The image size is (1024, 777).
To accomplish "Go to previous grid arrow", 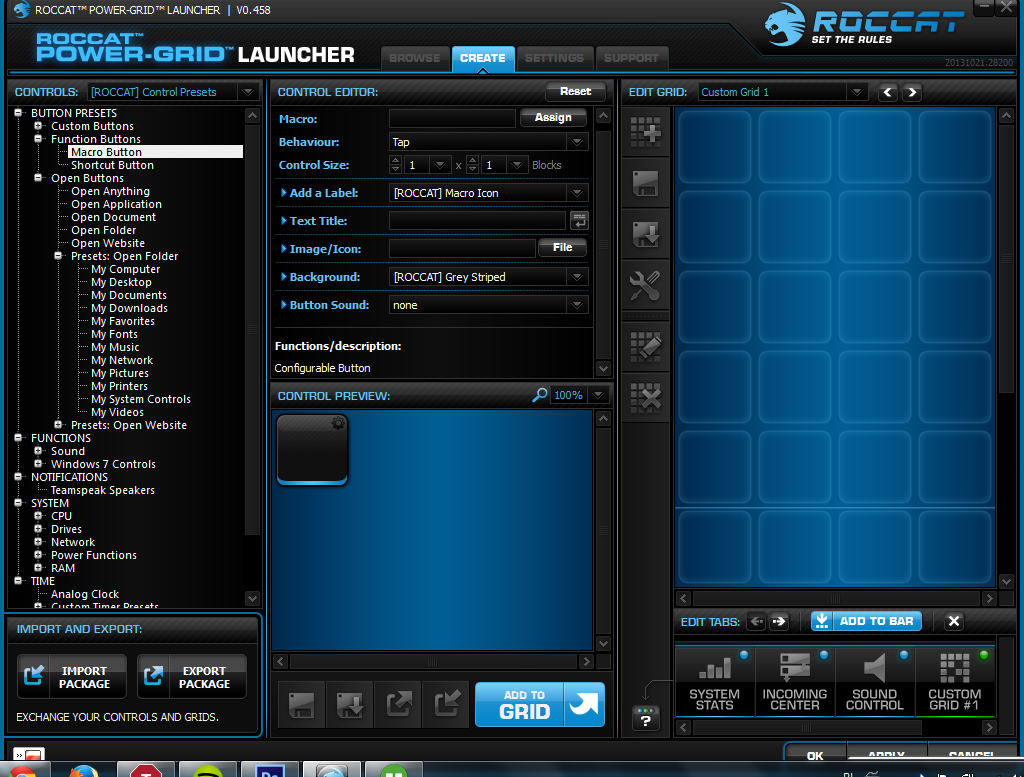I will click(888, 92).
